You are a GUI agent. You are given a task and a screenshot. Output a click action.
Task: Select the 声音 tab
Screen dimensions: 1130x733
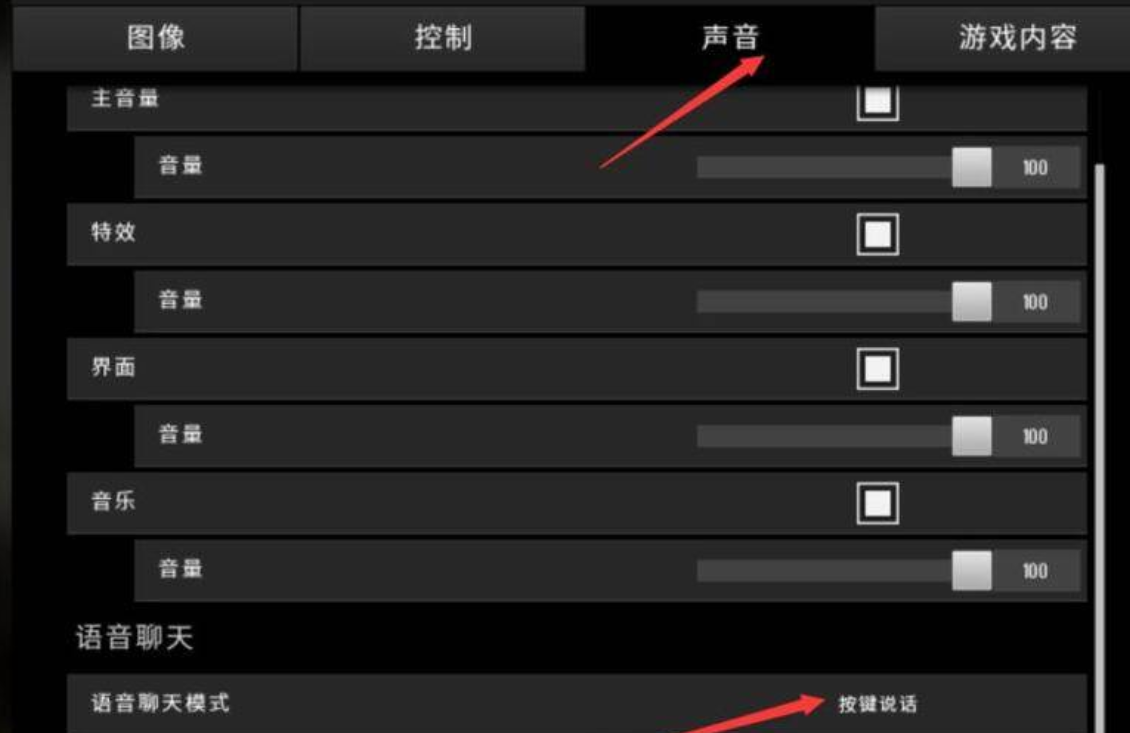coord(730,37)
